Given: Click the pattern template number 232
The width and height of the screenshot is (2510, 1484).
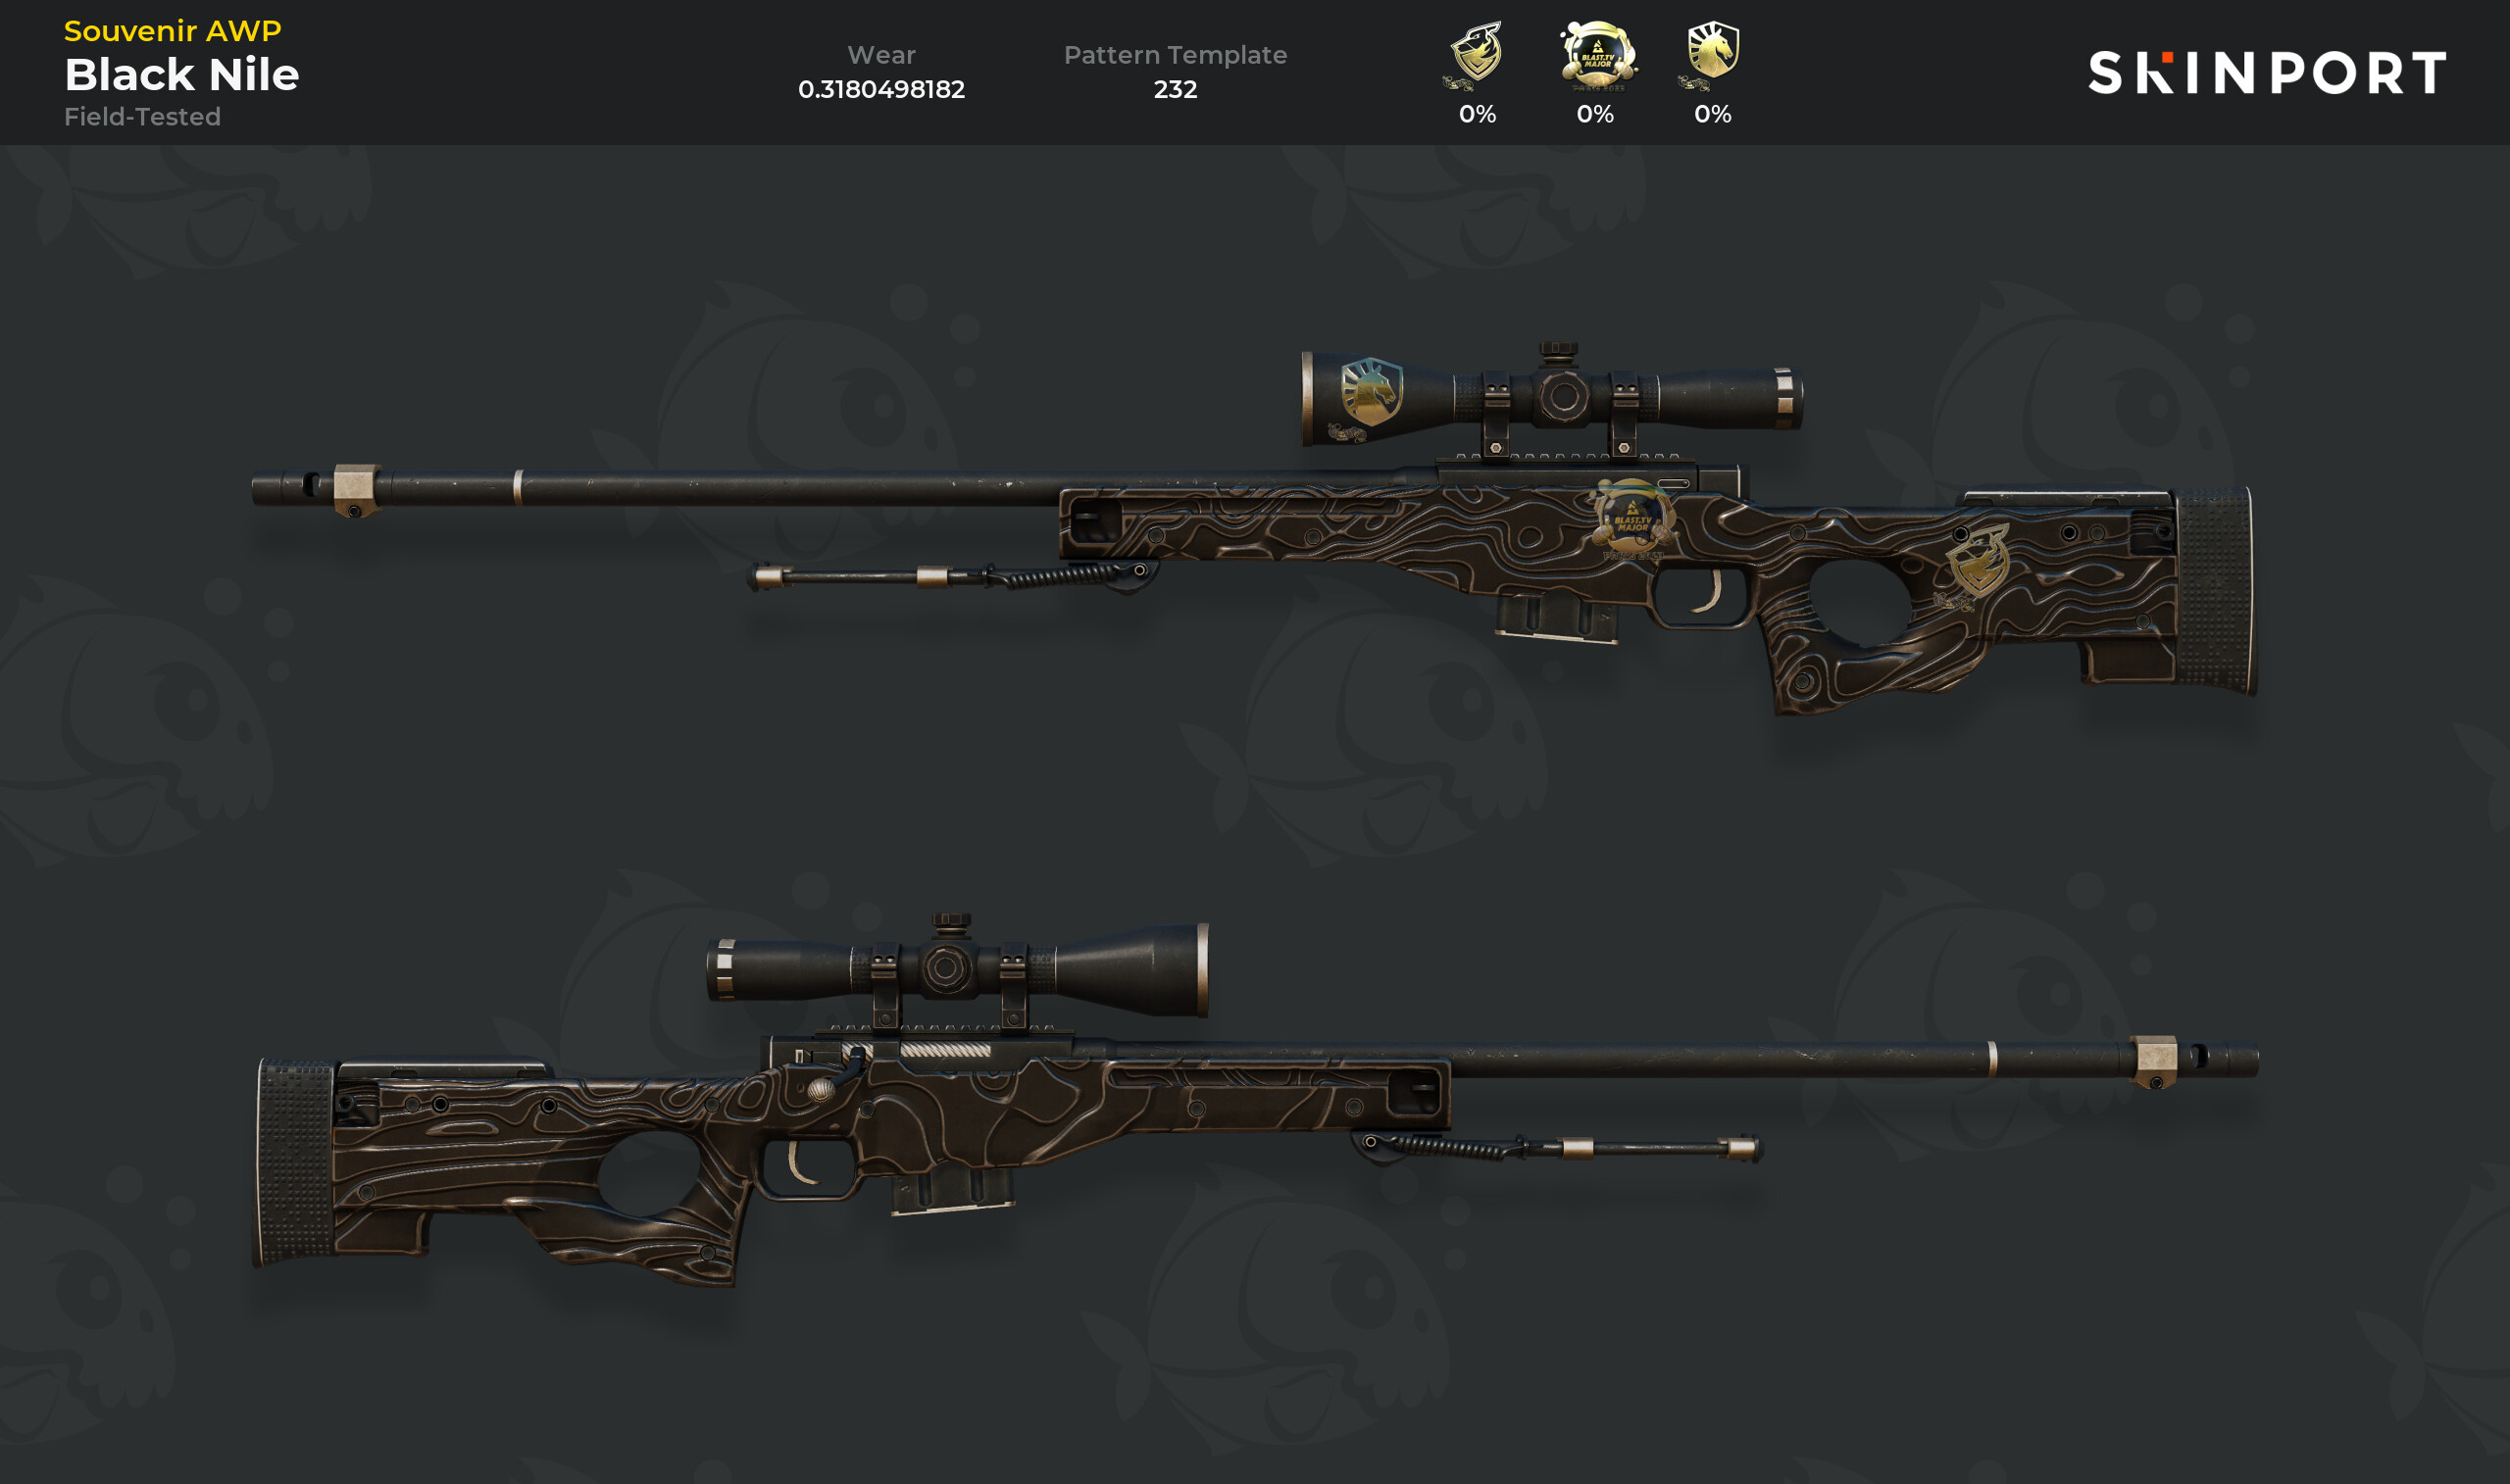Looking at the screenshot, I should (1175, 89).
